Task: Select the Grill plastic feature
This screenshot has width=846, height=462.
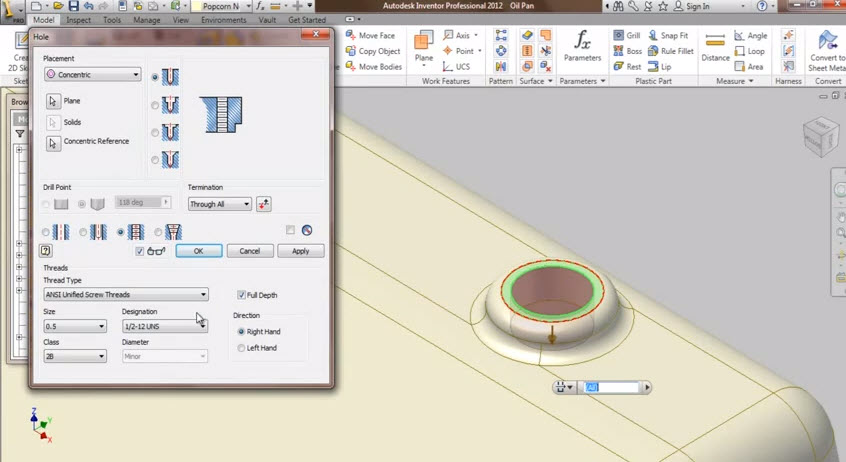Action: [626, 35]
